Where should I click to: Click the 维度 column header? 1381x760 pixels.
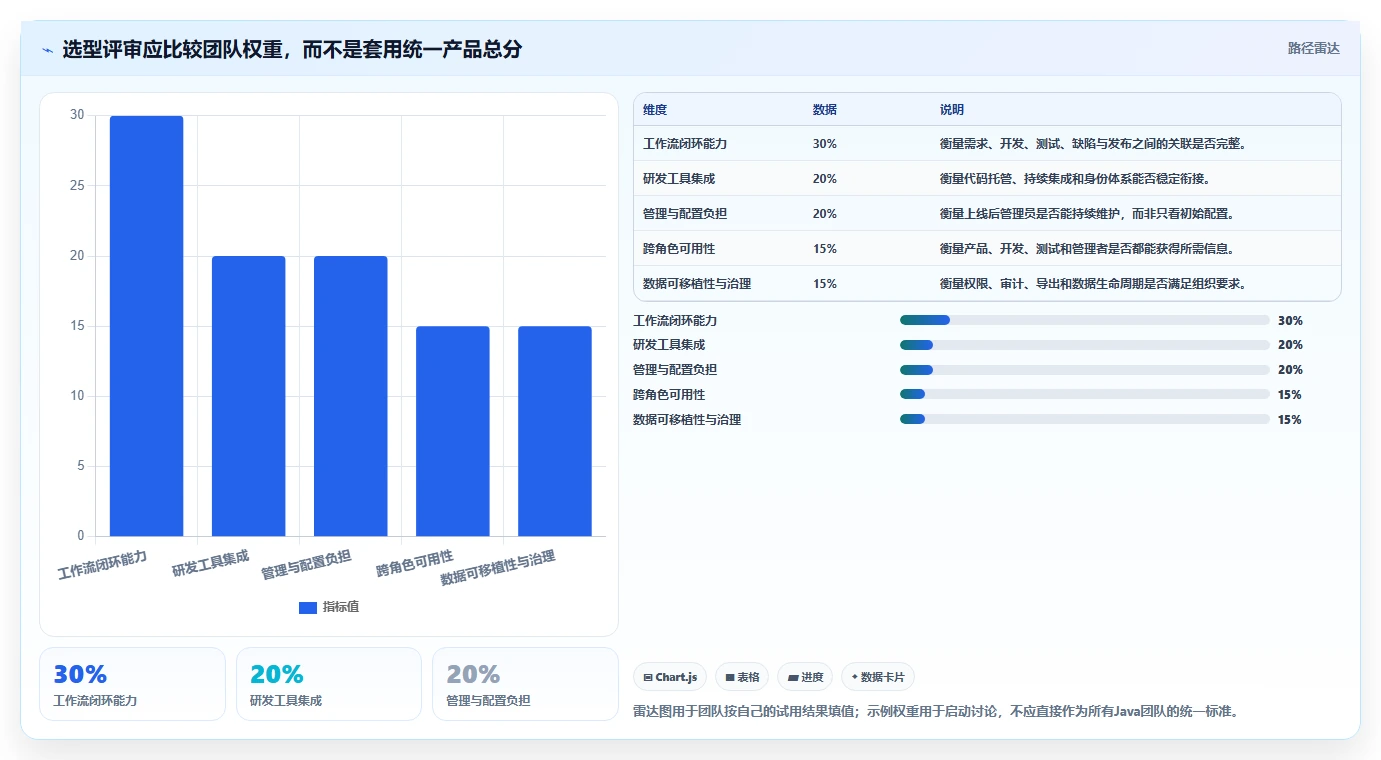655,110
